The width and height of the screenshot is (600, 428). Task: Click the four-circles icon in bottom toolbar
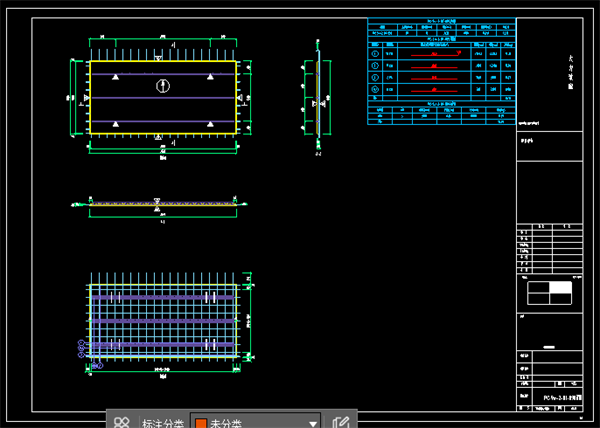tap(122, 423)
